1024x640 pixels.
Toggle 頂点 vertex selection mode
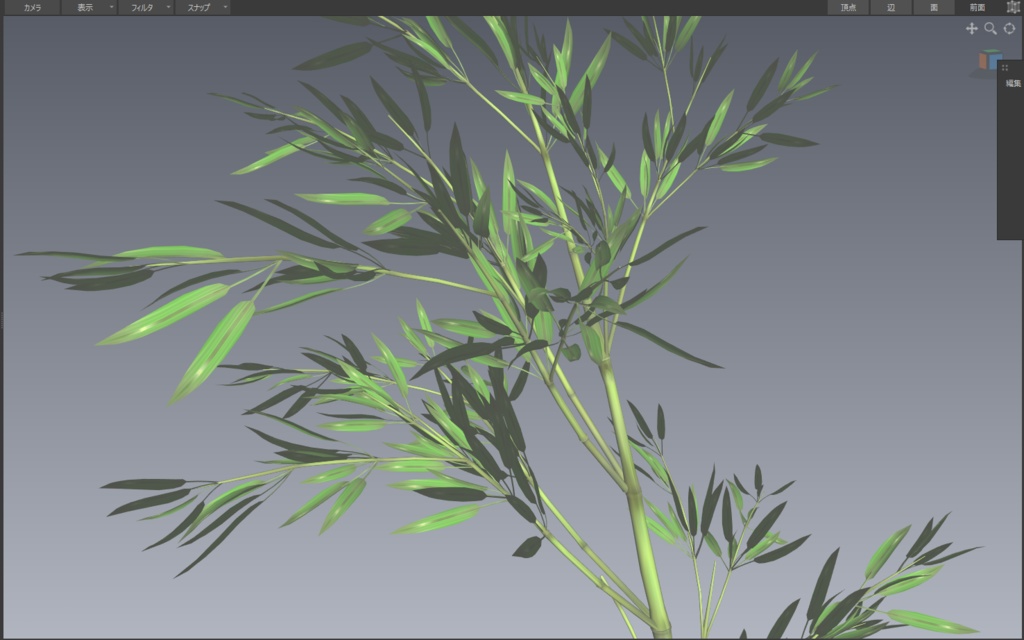[848, 7]
